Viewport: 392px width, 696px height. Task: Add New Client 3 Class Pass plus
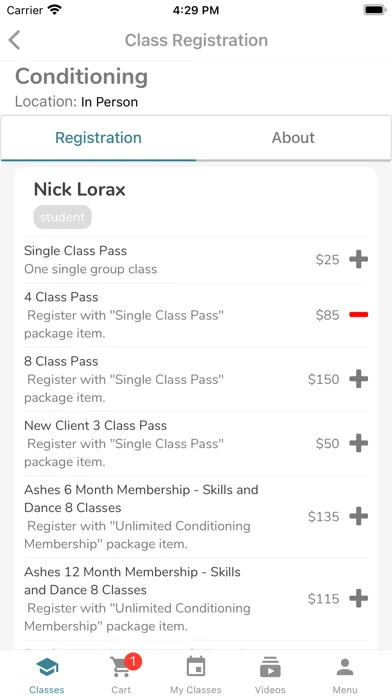coord(358,443)
